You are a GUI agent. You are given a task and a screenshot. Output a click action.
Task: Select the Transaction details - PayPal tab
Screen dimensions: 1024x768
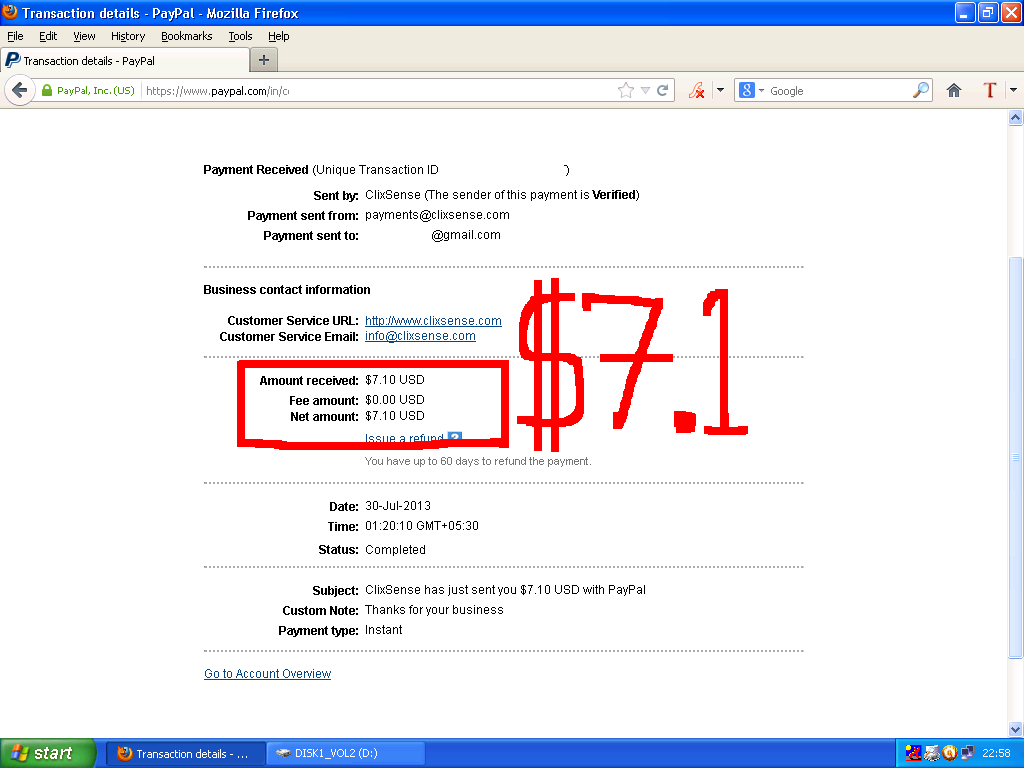tap(125, 60)
